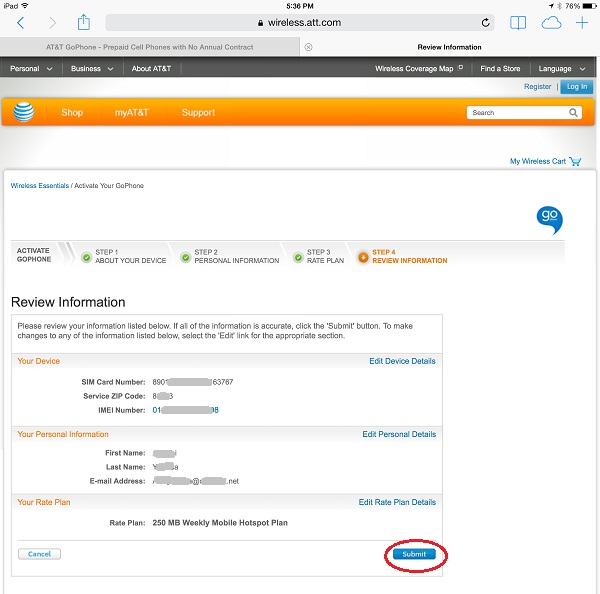Tap the Safari forward arrow

(52, 23)
